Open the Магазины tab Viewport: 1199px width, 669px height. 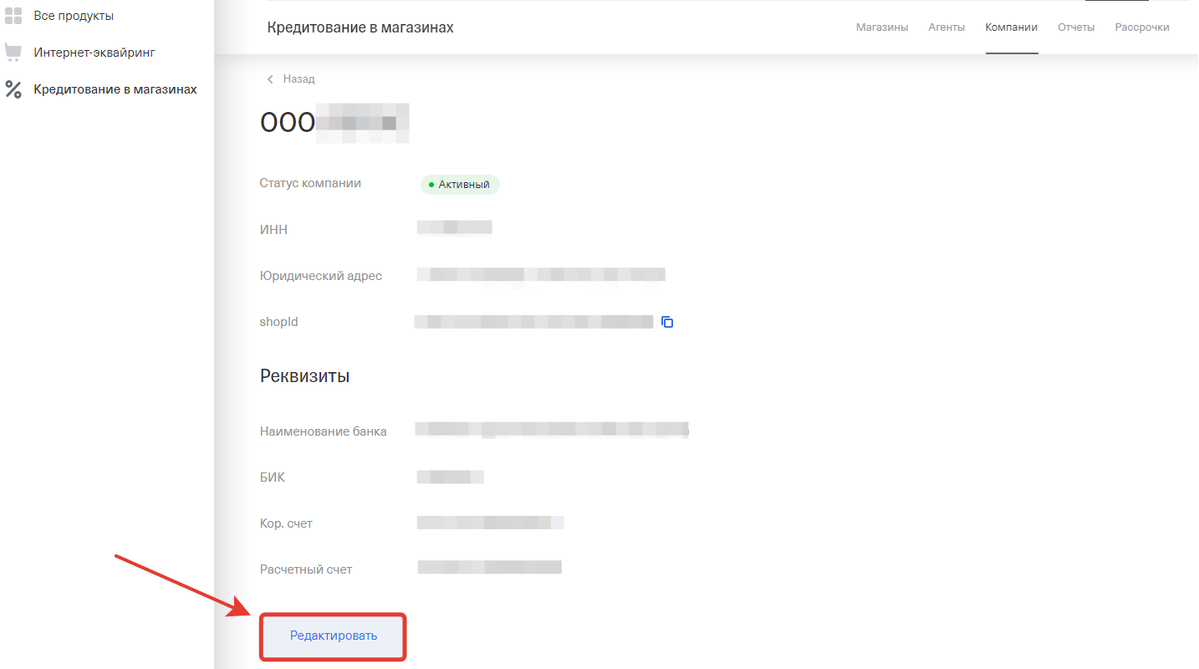881,27
